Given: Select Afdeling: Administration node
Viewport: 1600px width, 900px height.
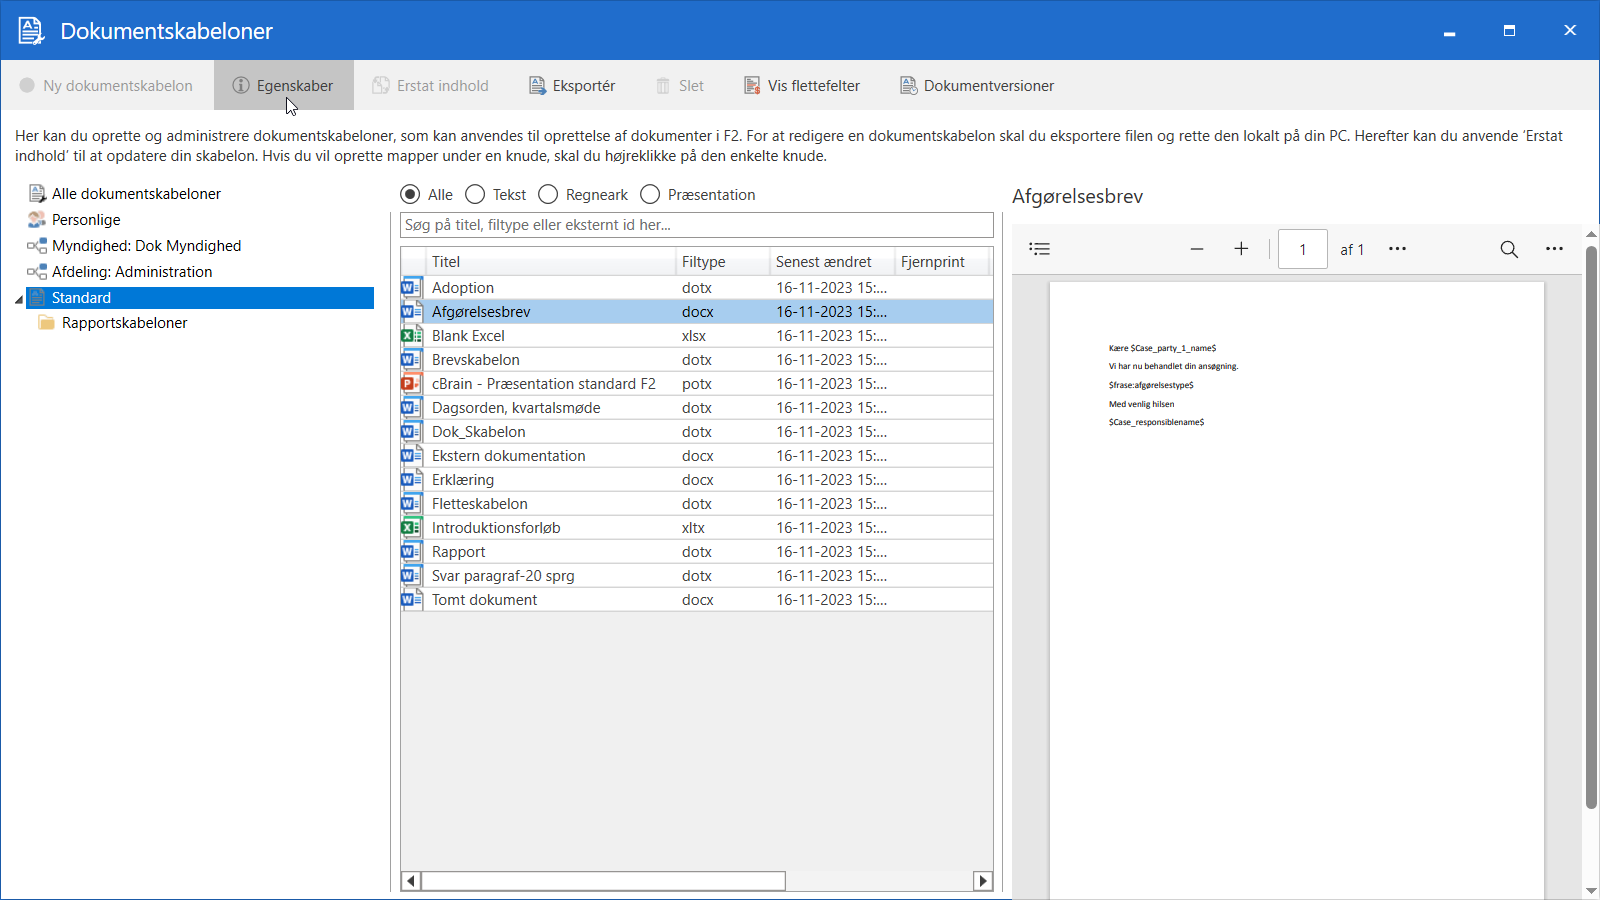Looking at the screenshot, I should point(132,272).
